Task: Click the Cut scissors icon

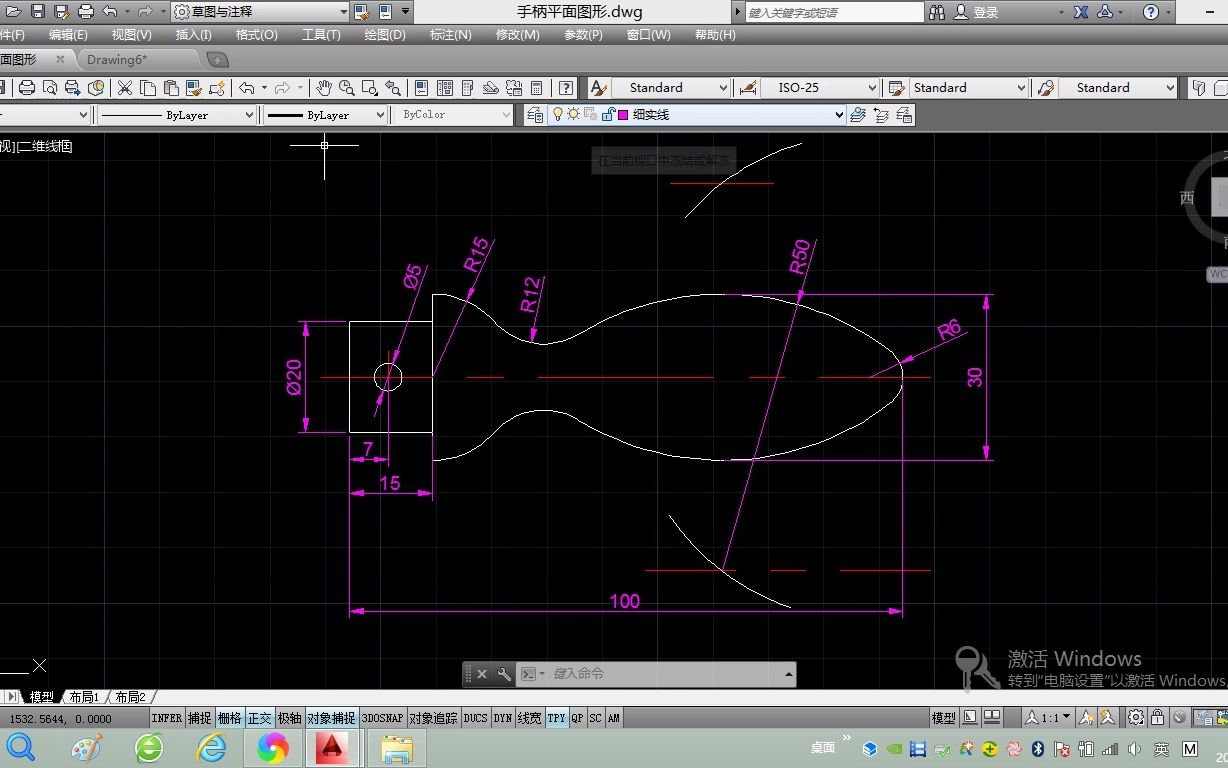Action: coord(125,88)
